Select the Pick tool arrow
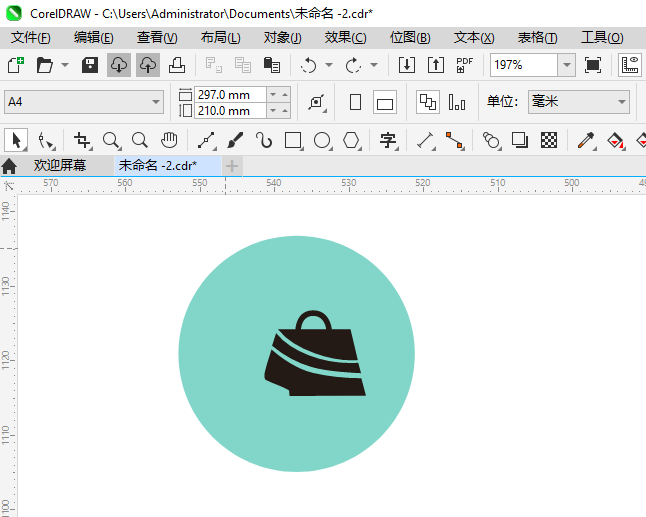 16,140
